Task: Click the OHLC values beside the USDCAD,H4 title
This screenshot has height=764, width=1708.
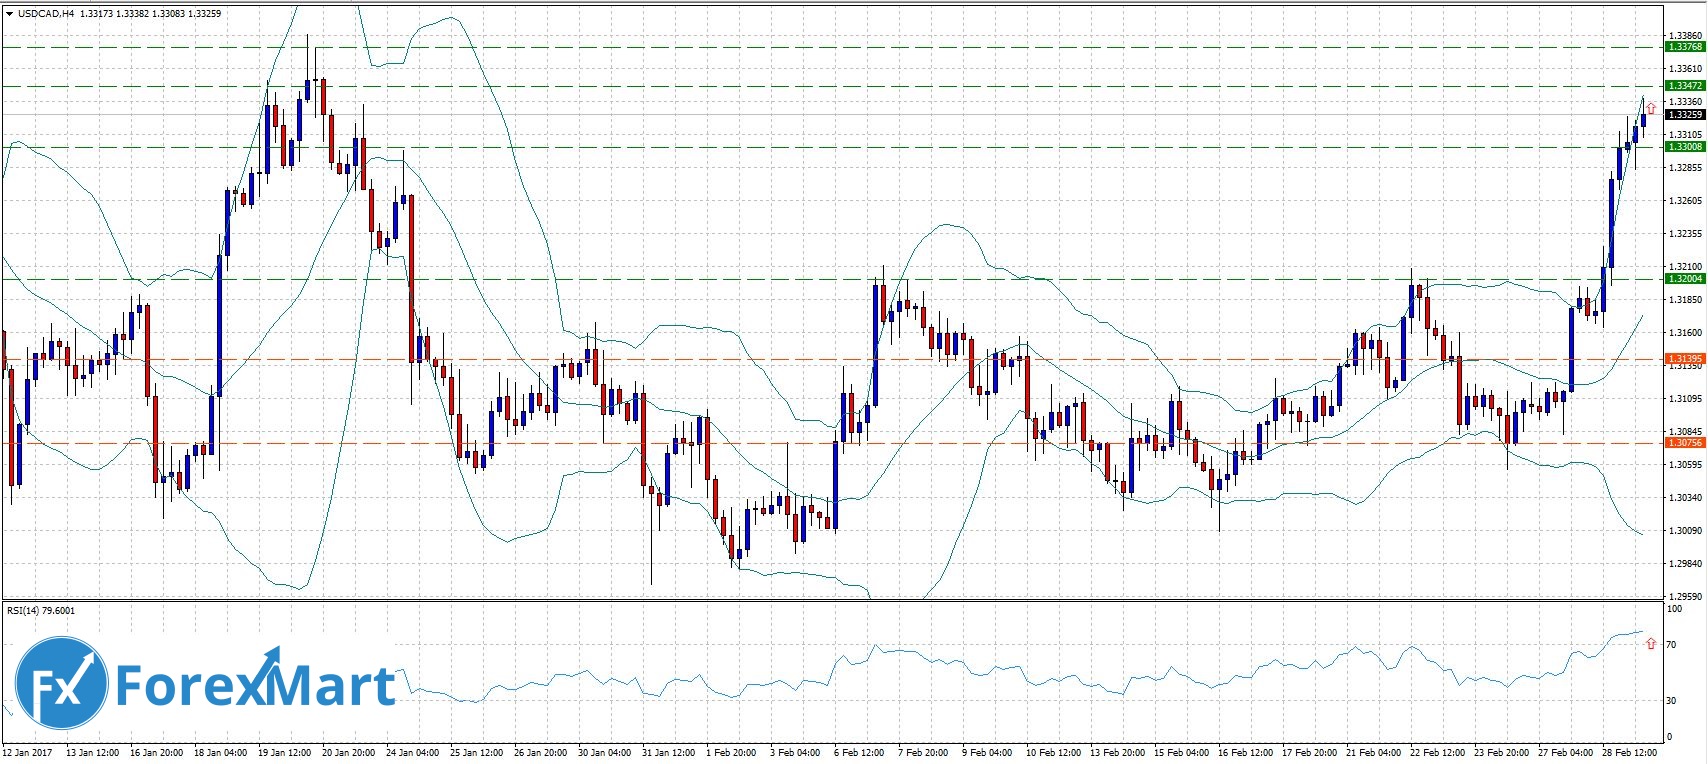Action: [150, 14]
